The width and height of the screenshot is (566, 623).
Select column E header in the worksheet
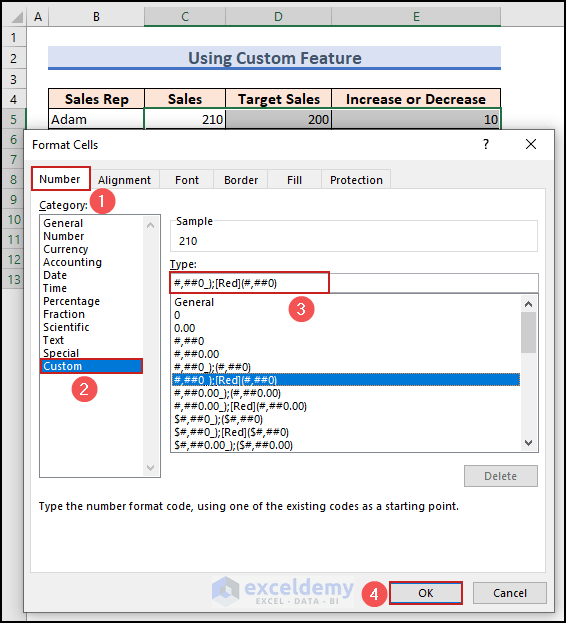pyautogui.click(x=416, y=17)
